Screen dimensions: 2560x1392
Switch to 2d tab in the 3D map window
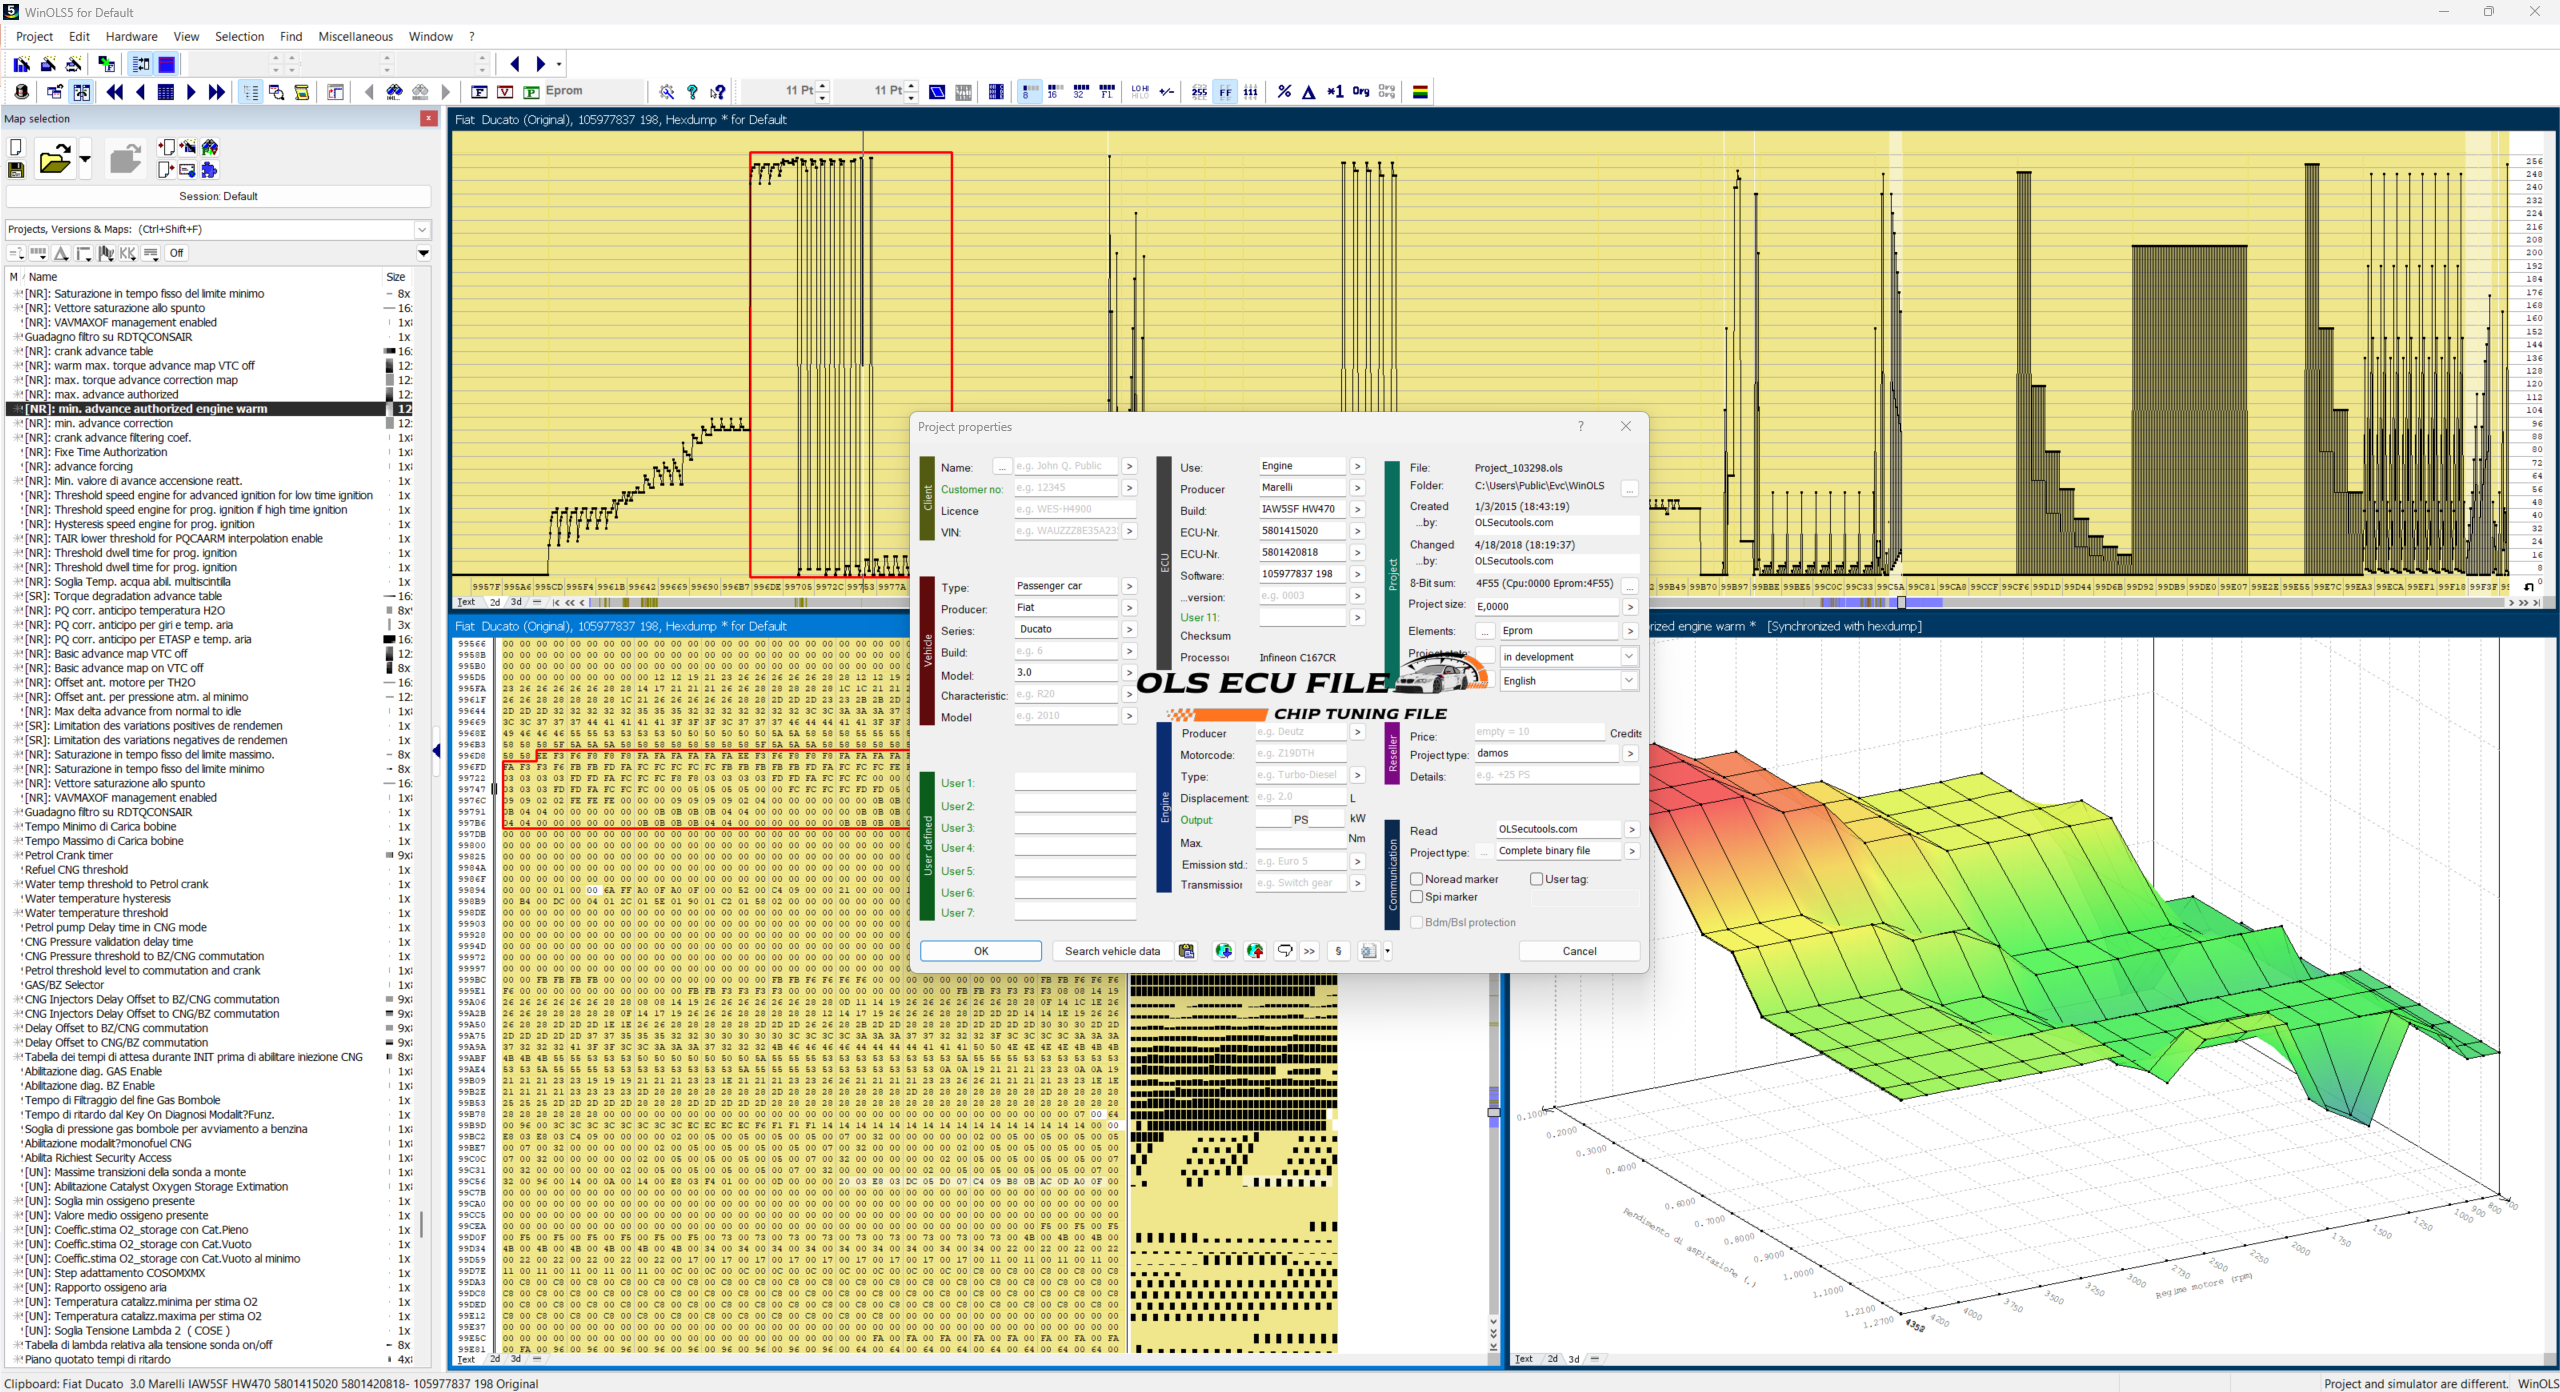(1552, 1359)
